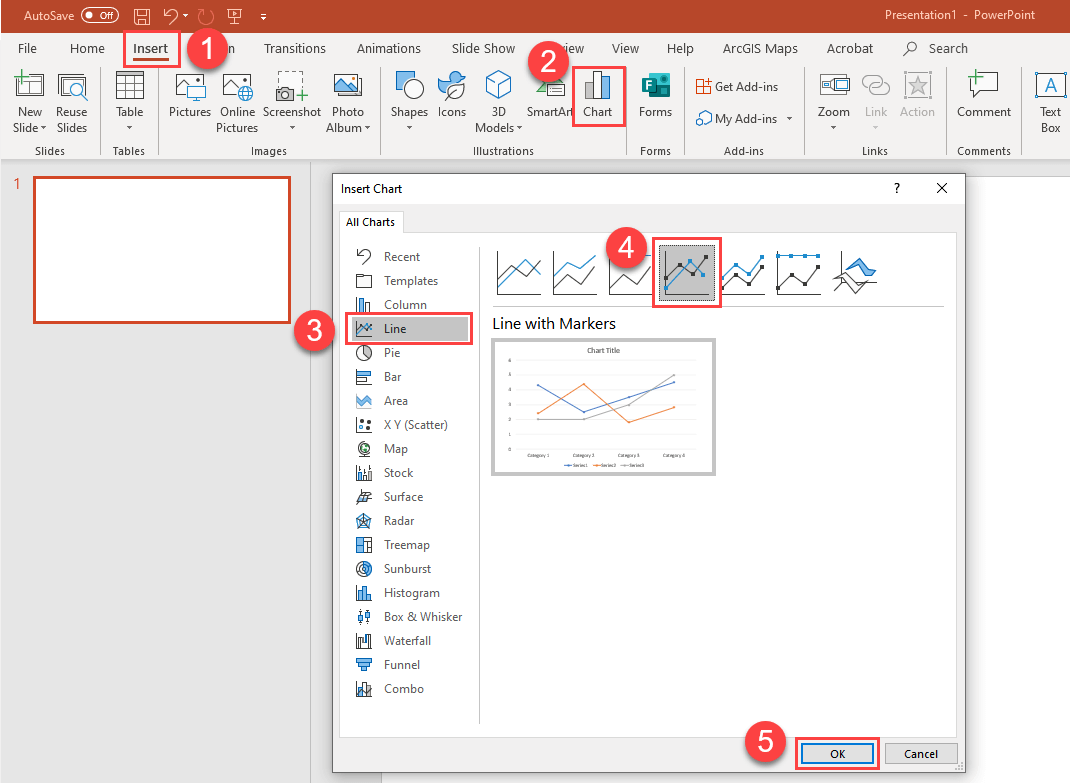Expand the Undo dropdown arrow
Image resolution: width=1070 pixels, height=783 pixels.
[x=185, y=16]
